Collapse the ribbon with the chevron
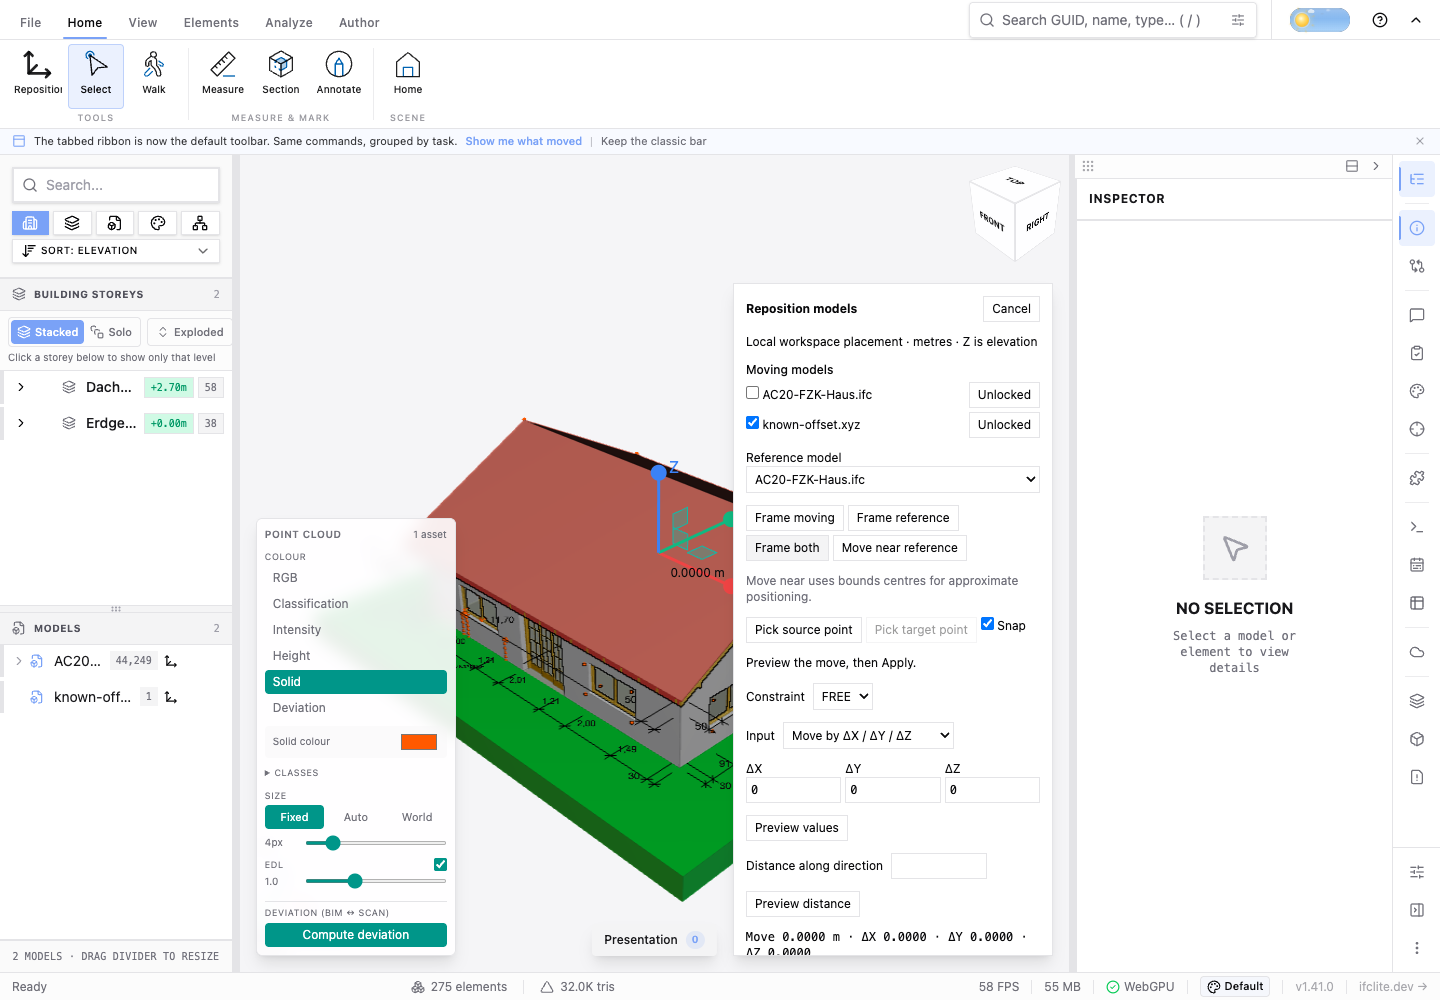Image resolution: width=1440 pixels, height=1000 pixels. tap(1416, 20)
